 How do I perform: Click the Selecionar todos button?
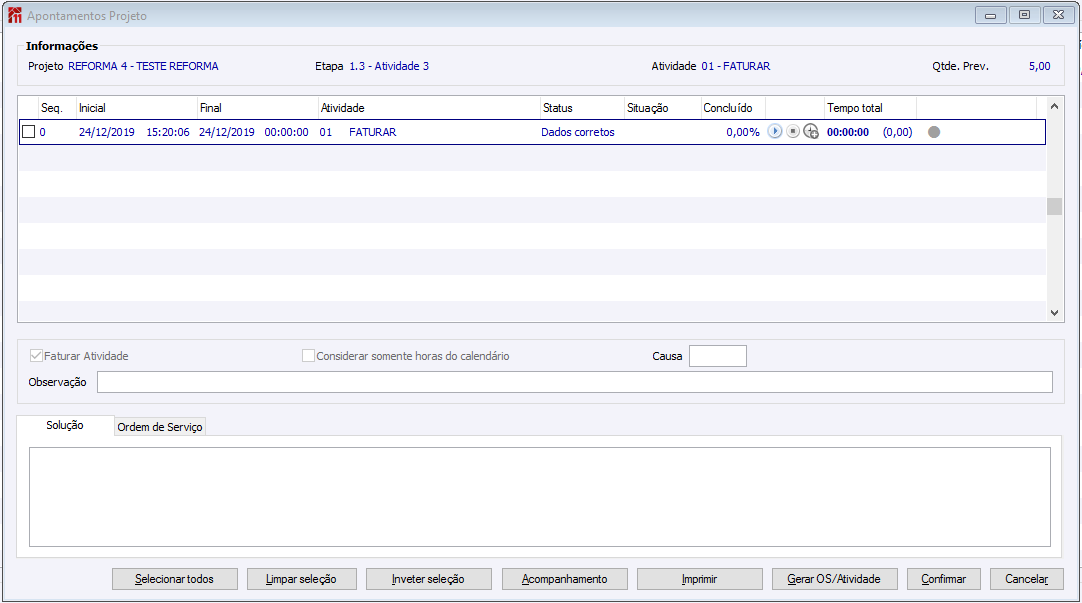point(175,579)
